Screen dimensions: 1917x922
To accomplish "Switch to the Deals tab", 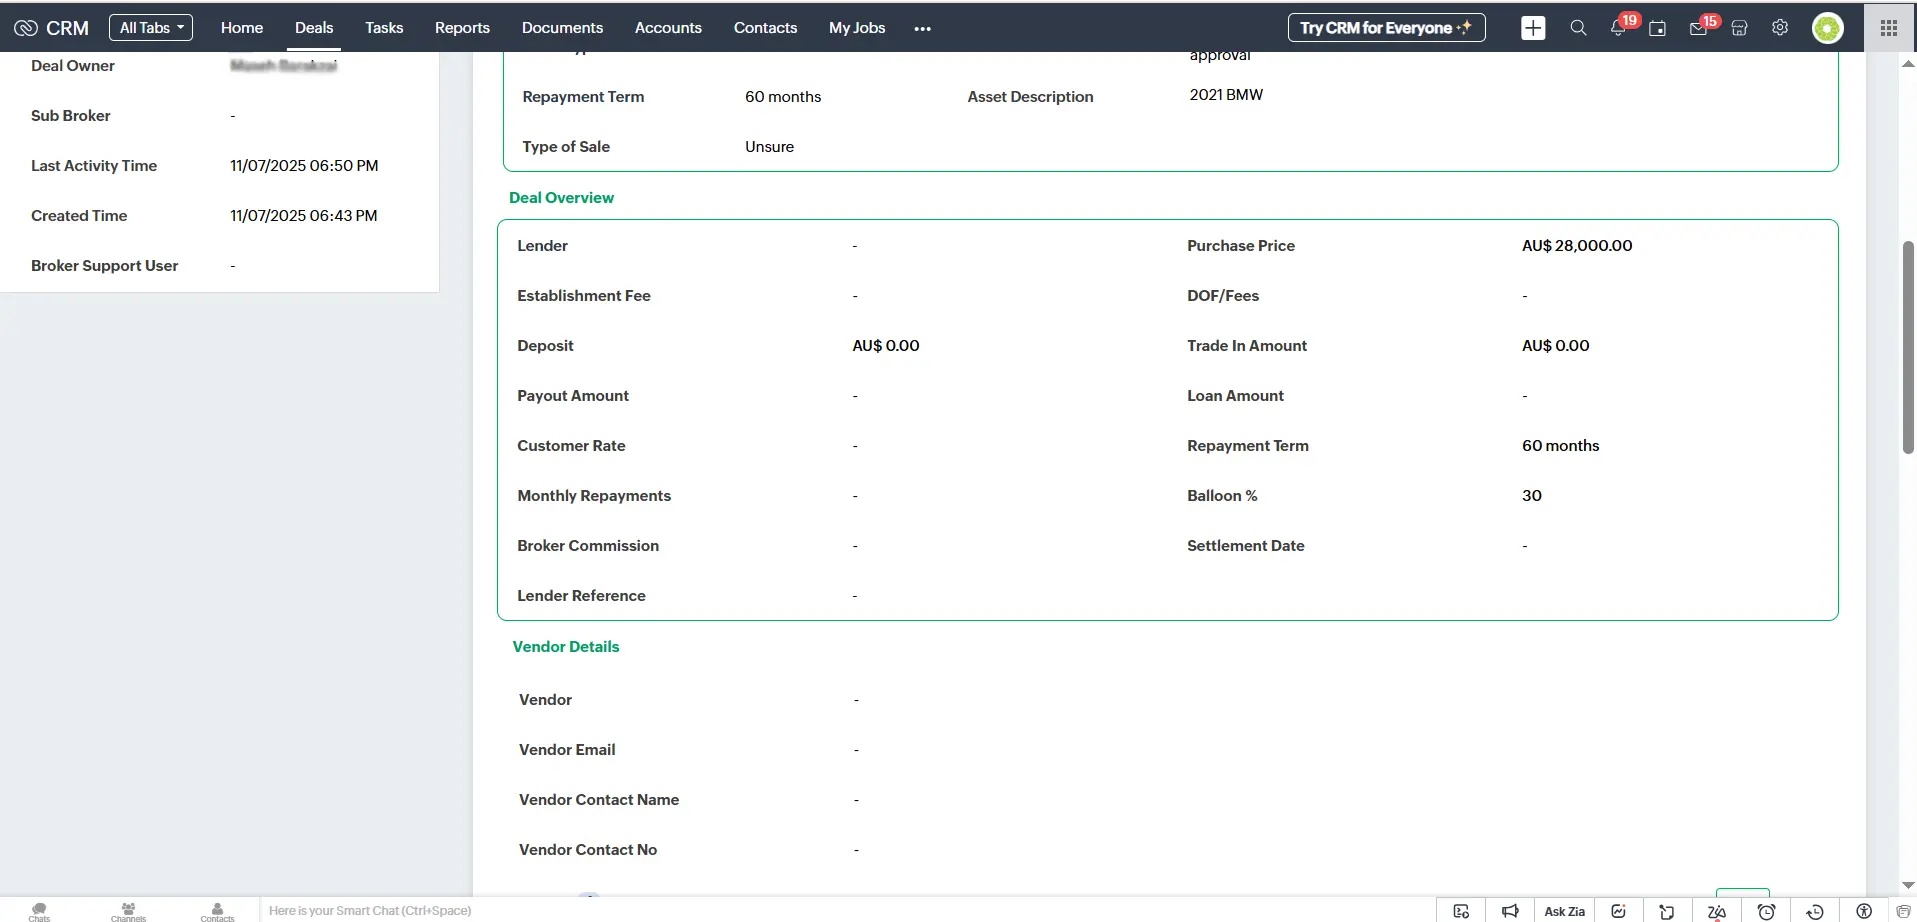I will [x=313, y=28].
